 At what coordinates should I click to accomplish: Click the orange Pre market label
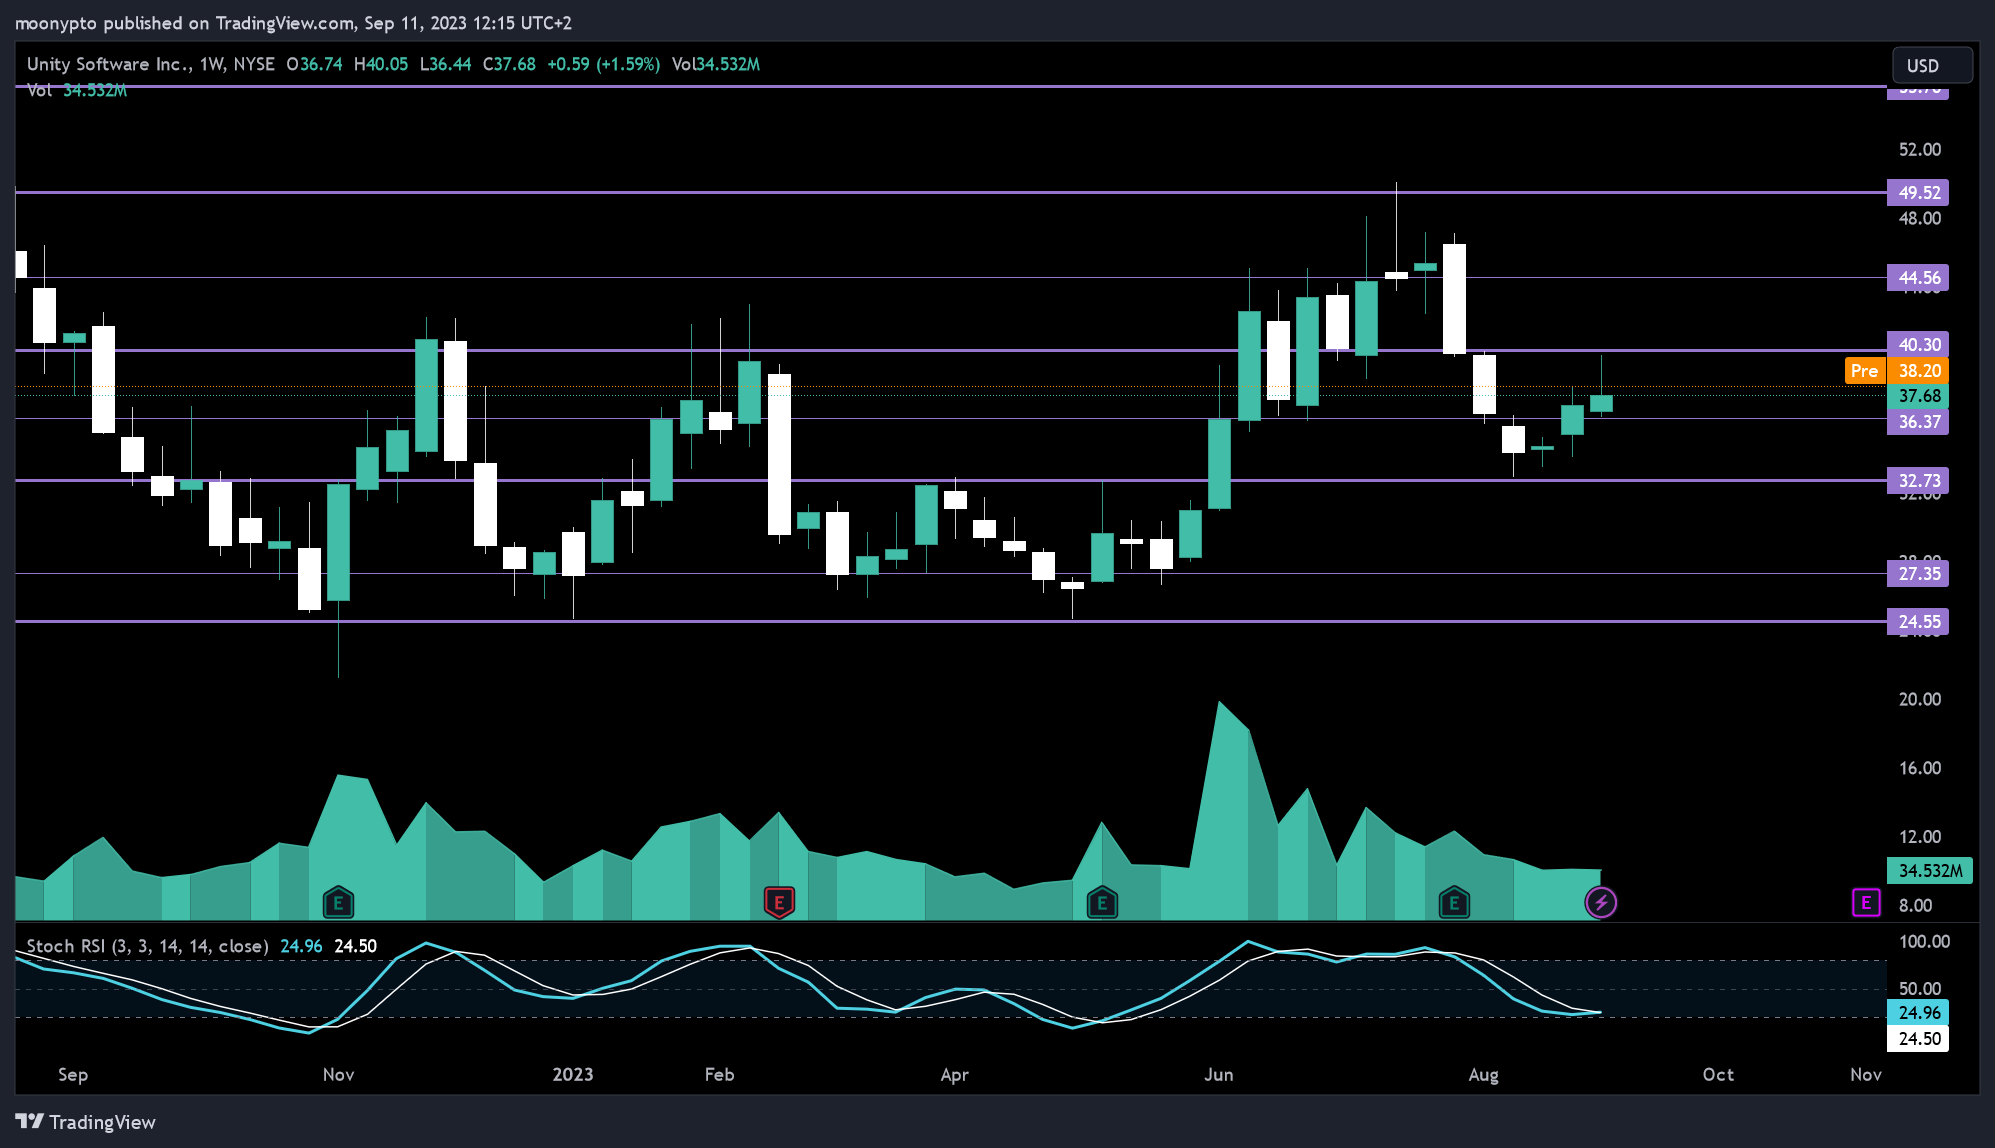1865,371
